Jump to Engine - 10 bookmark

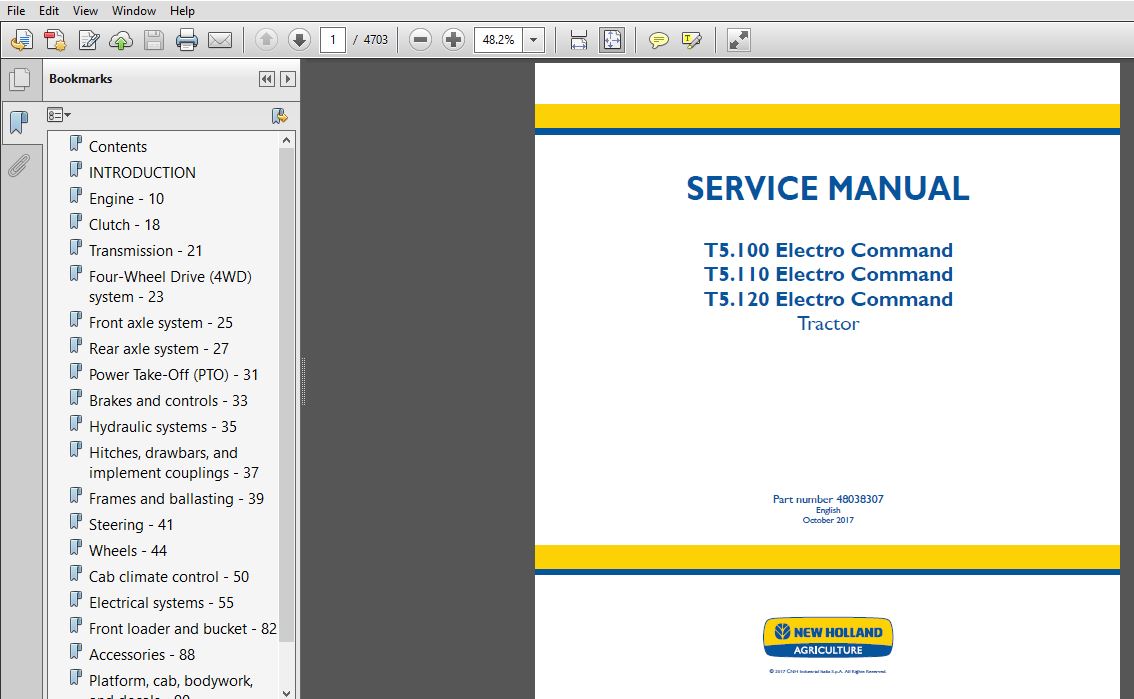coord(127,199)
